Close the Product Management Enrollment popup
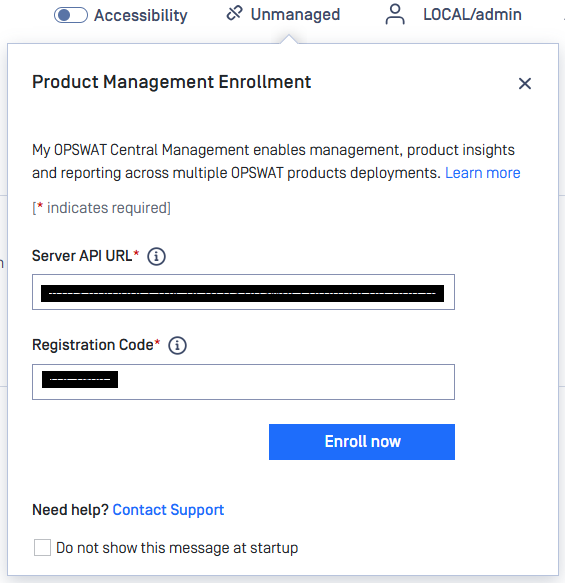Viewport: 565px width, 583px height. [x=525, y=83]
